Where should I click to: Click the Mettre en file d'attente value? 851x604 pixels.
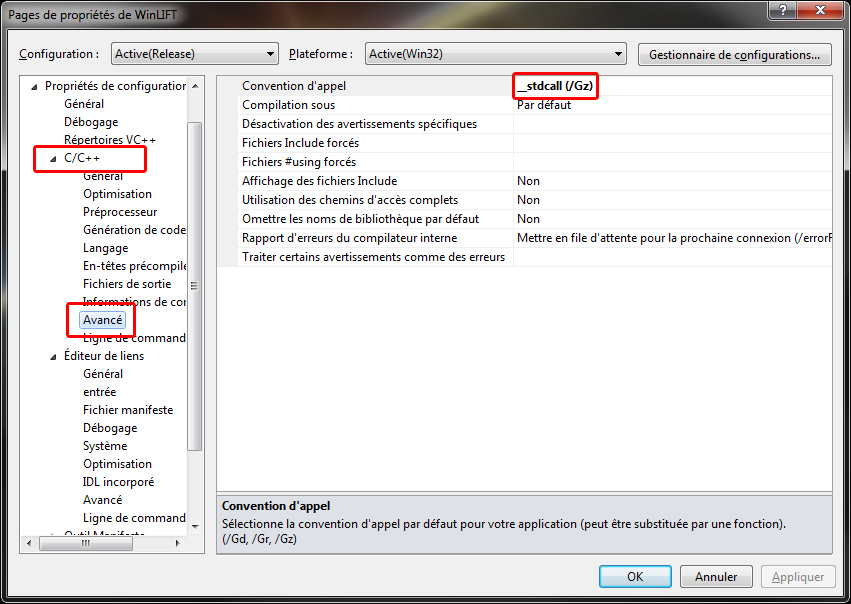[674, 238]
